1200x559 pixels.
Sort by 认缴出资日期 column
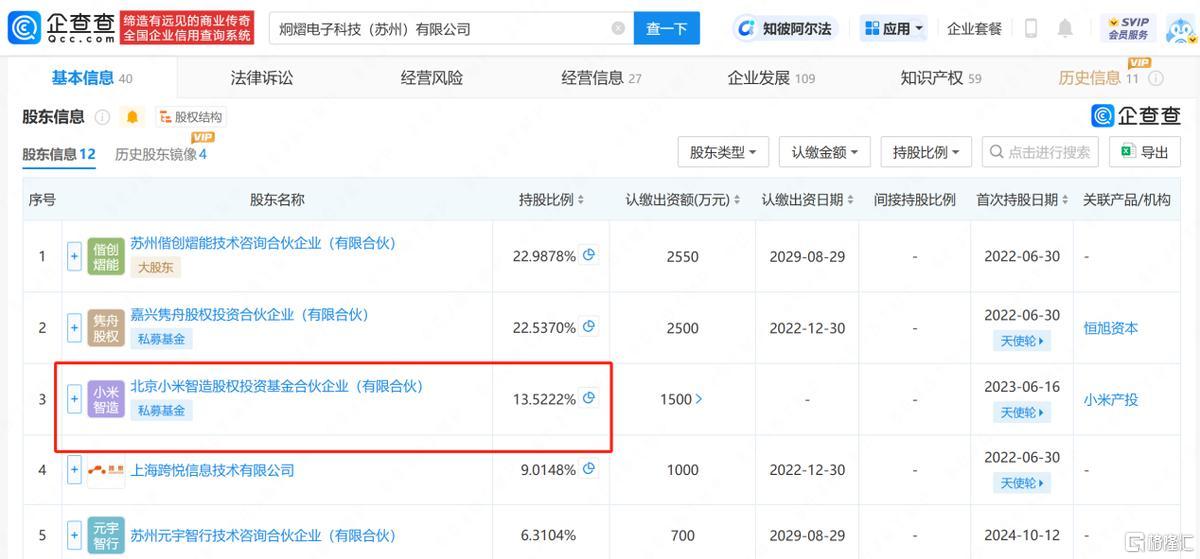[x=807, y=200]
